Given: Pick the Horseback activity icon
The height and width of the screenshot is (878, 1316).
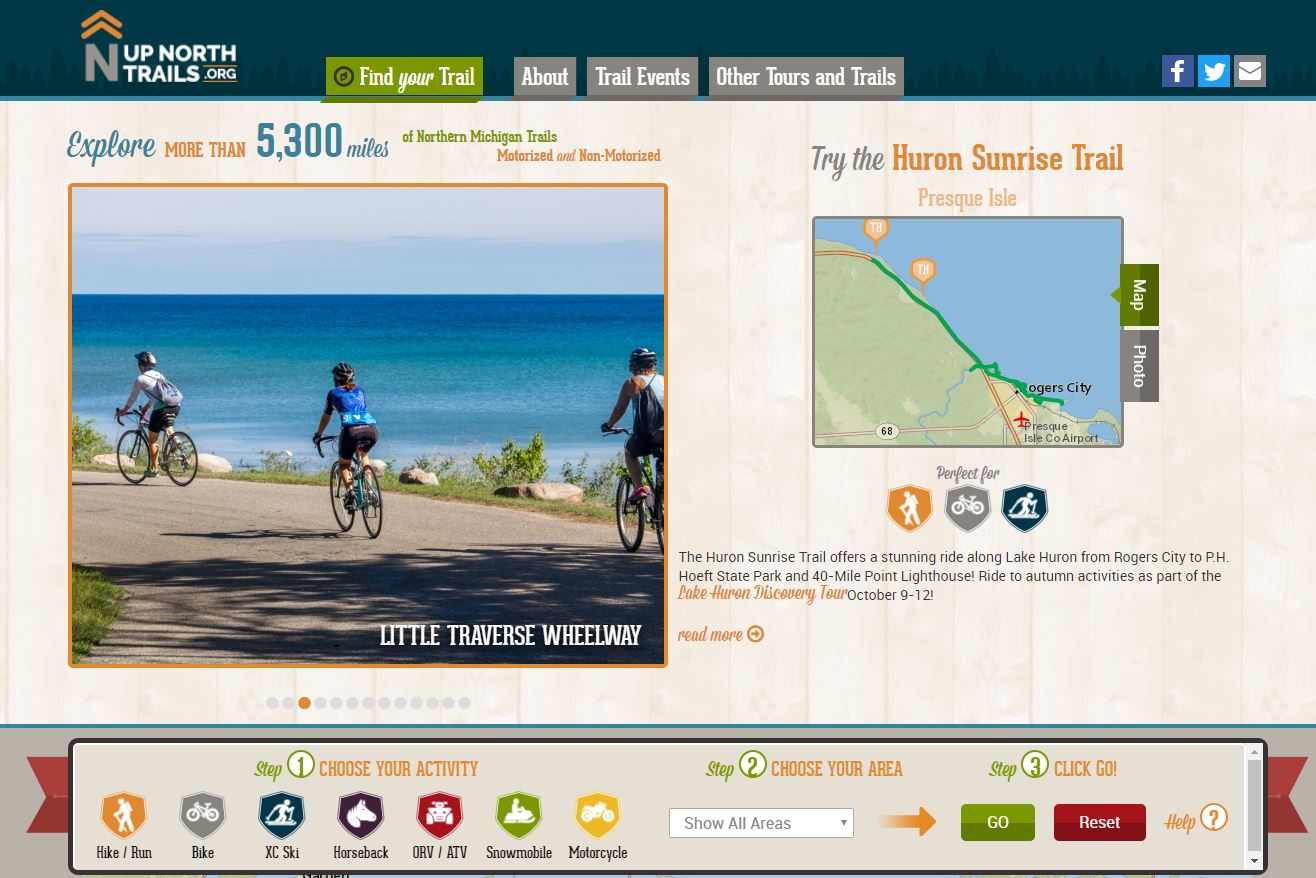Looking at the screenshot, I should click(360, 815).
